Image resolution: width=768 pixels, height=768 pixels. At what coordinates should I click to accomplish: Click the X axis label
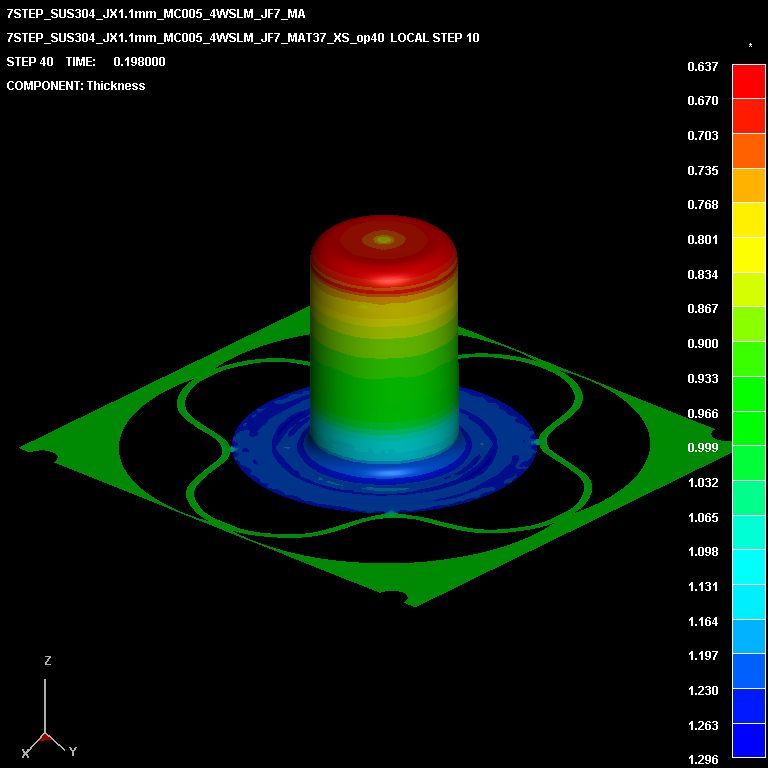tap(25, 753)
